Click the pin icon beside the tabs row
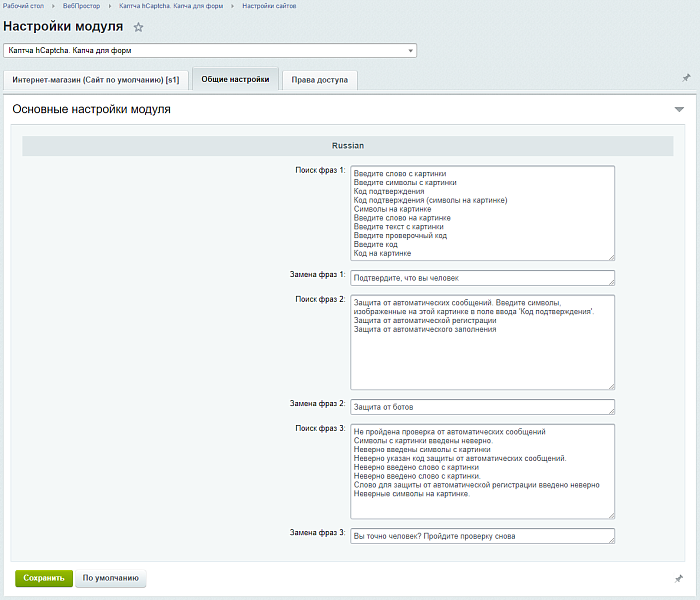 click(685, 78)
